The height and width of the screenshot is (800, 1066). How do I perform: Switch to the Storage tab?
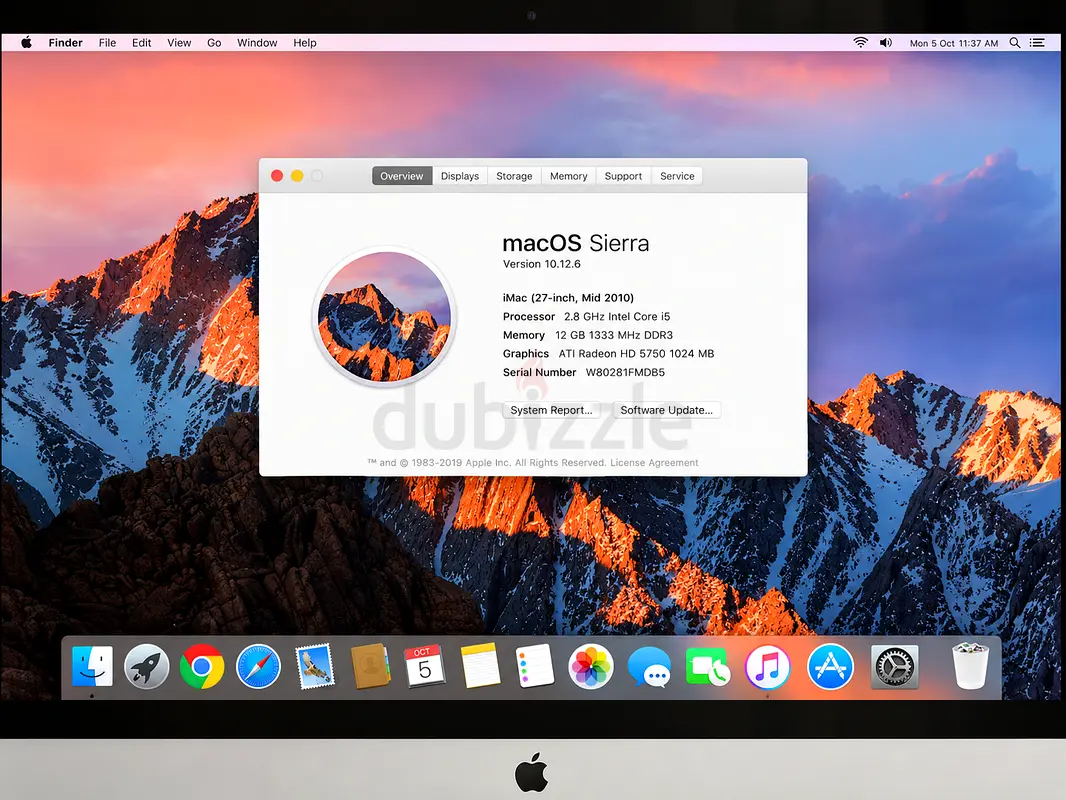[x=514, y=176]
